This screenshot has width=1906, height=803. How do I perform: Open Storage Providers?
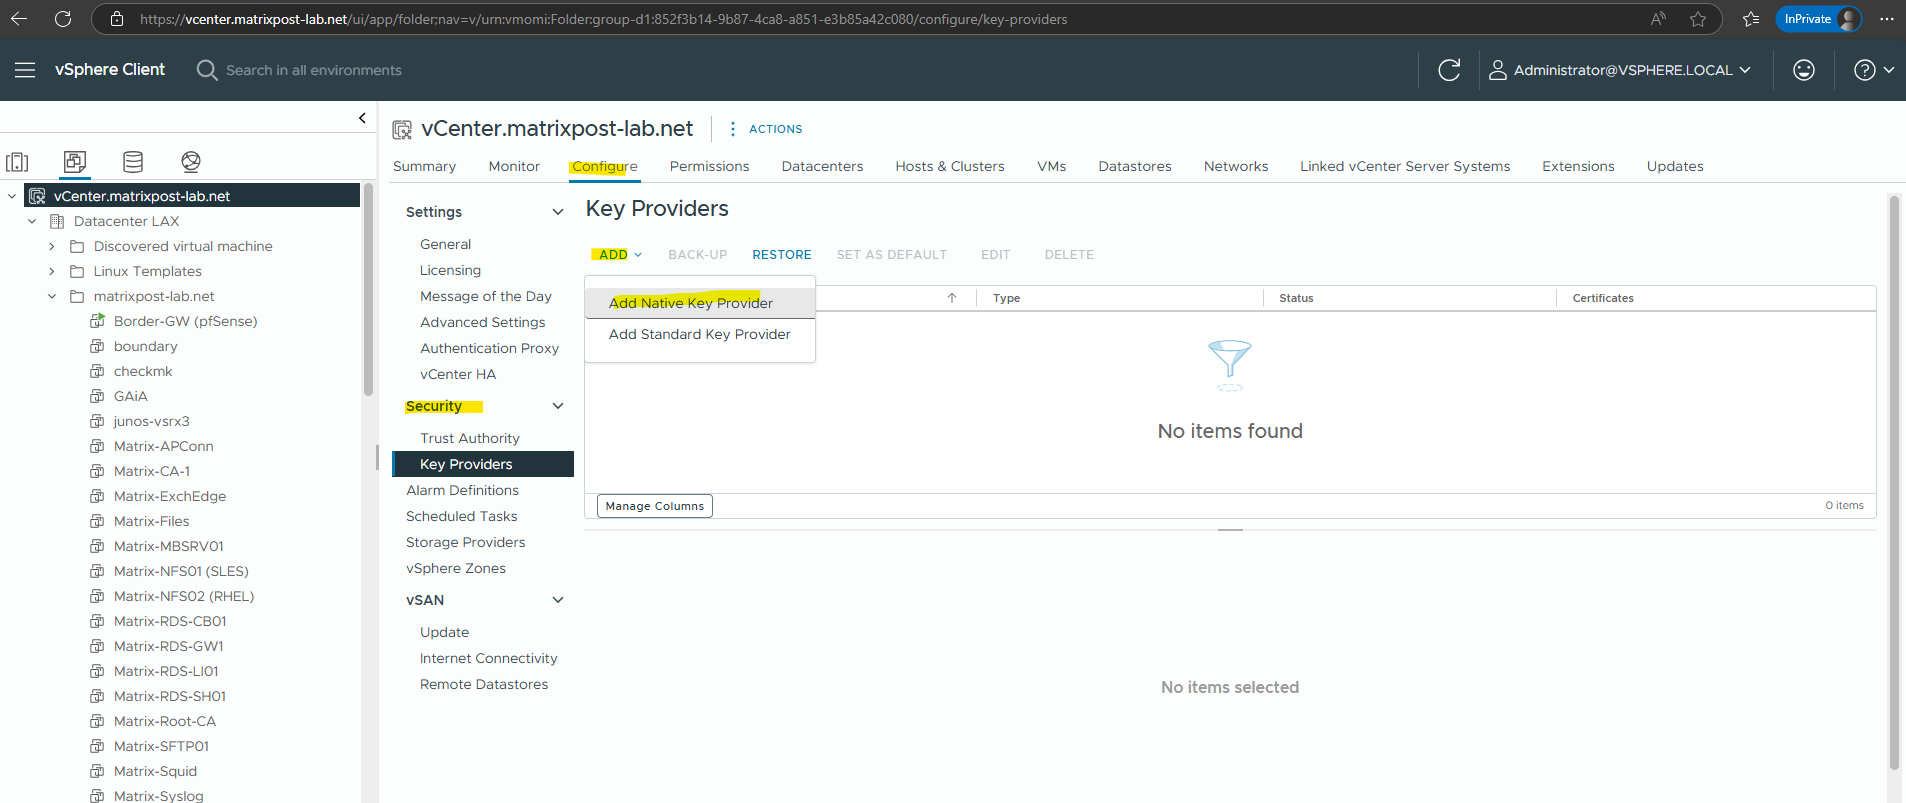pos(465,542)
